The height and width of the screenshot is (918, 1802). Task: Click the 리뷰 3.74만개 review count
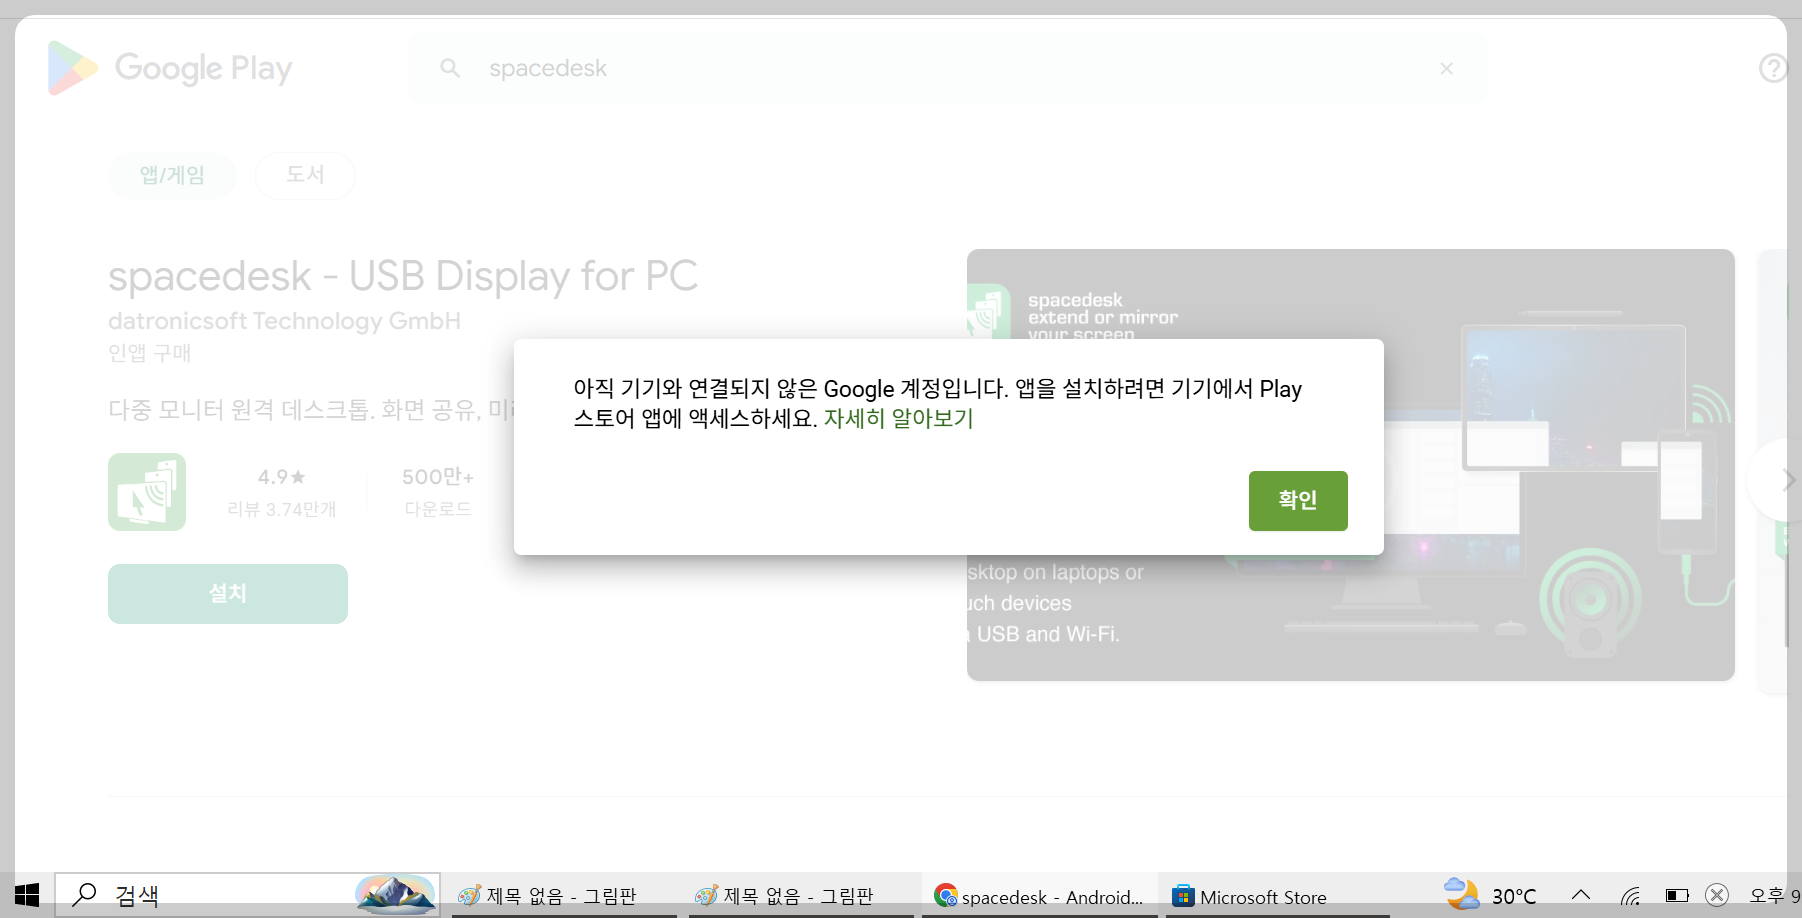click(x=282, y=509)
